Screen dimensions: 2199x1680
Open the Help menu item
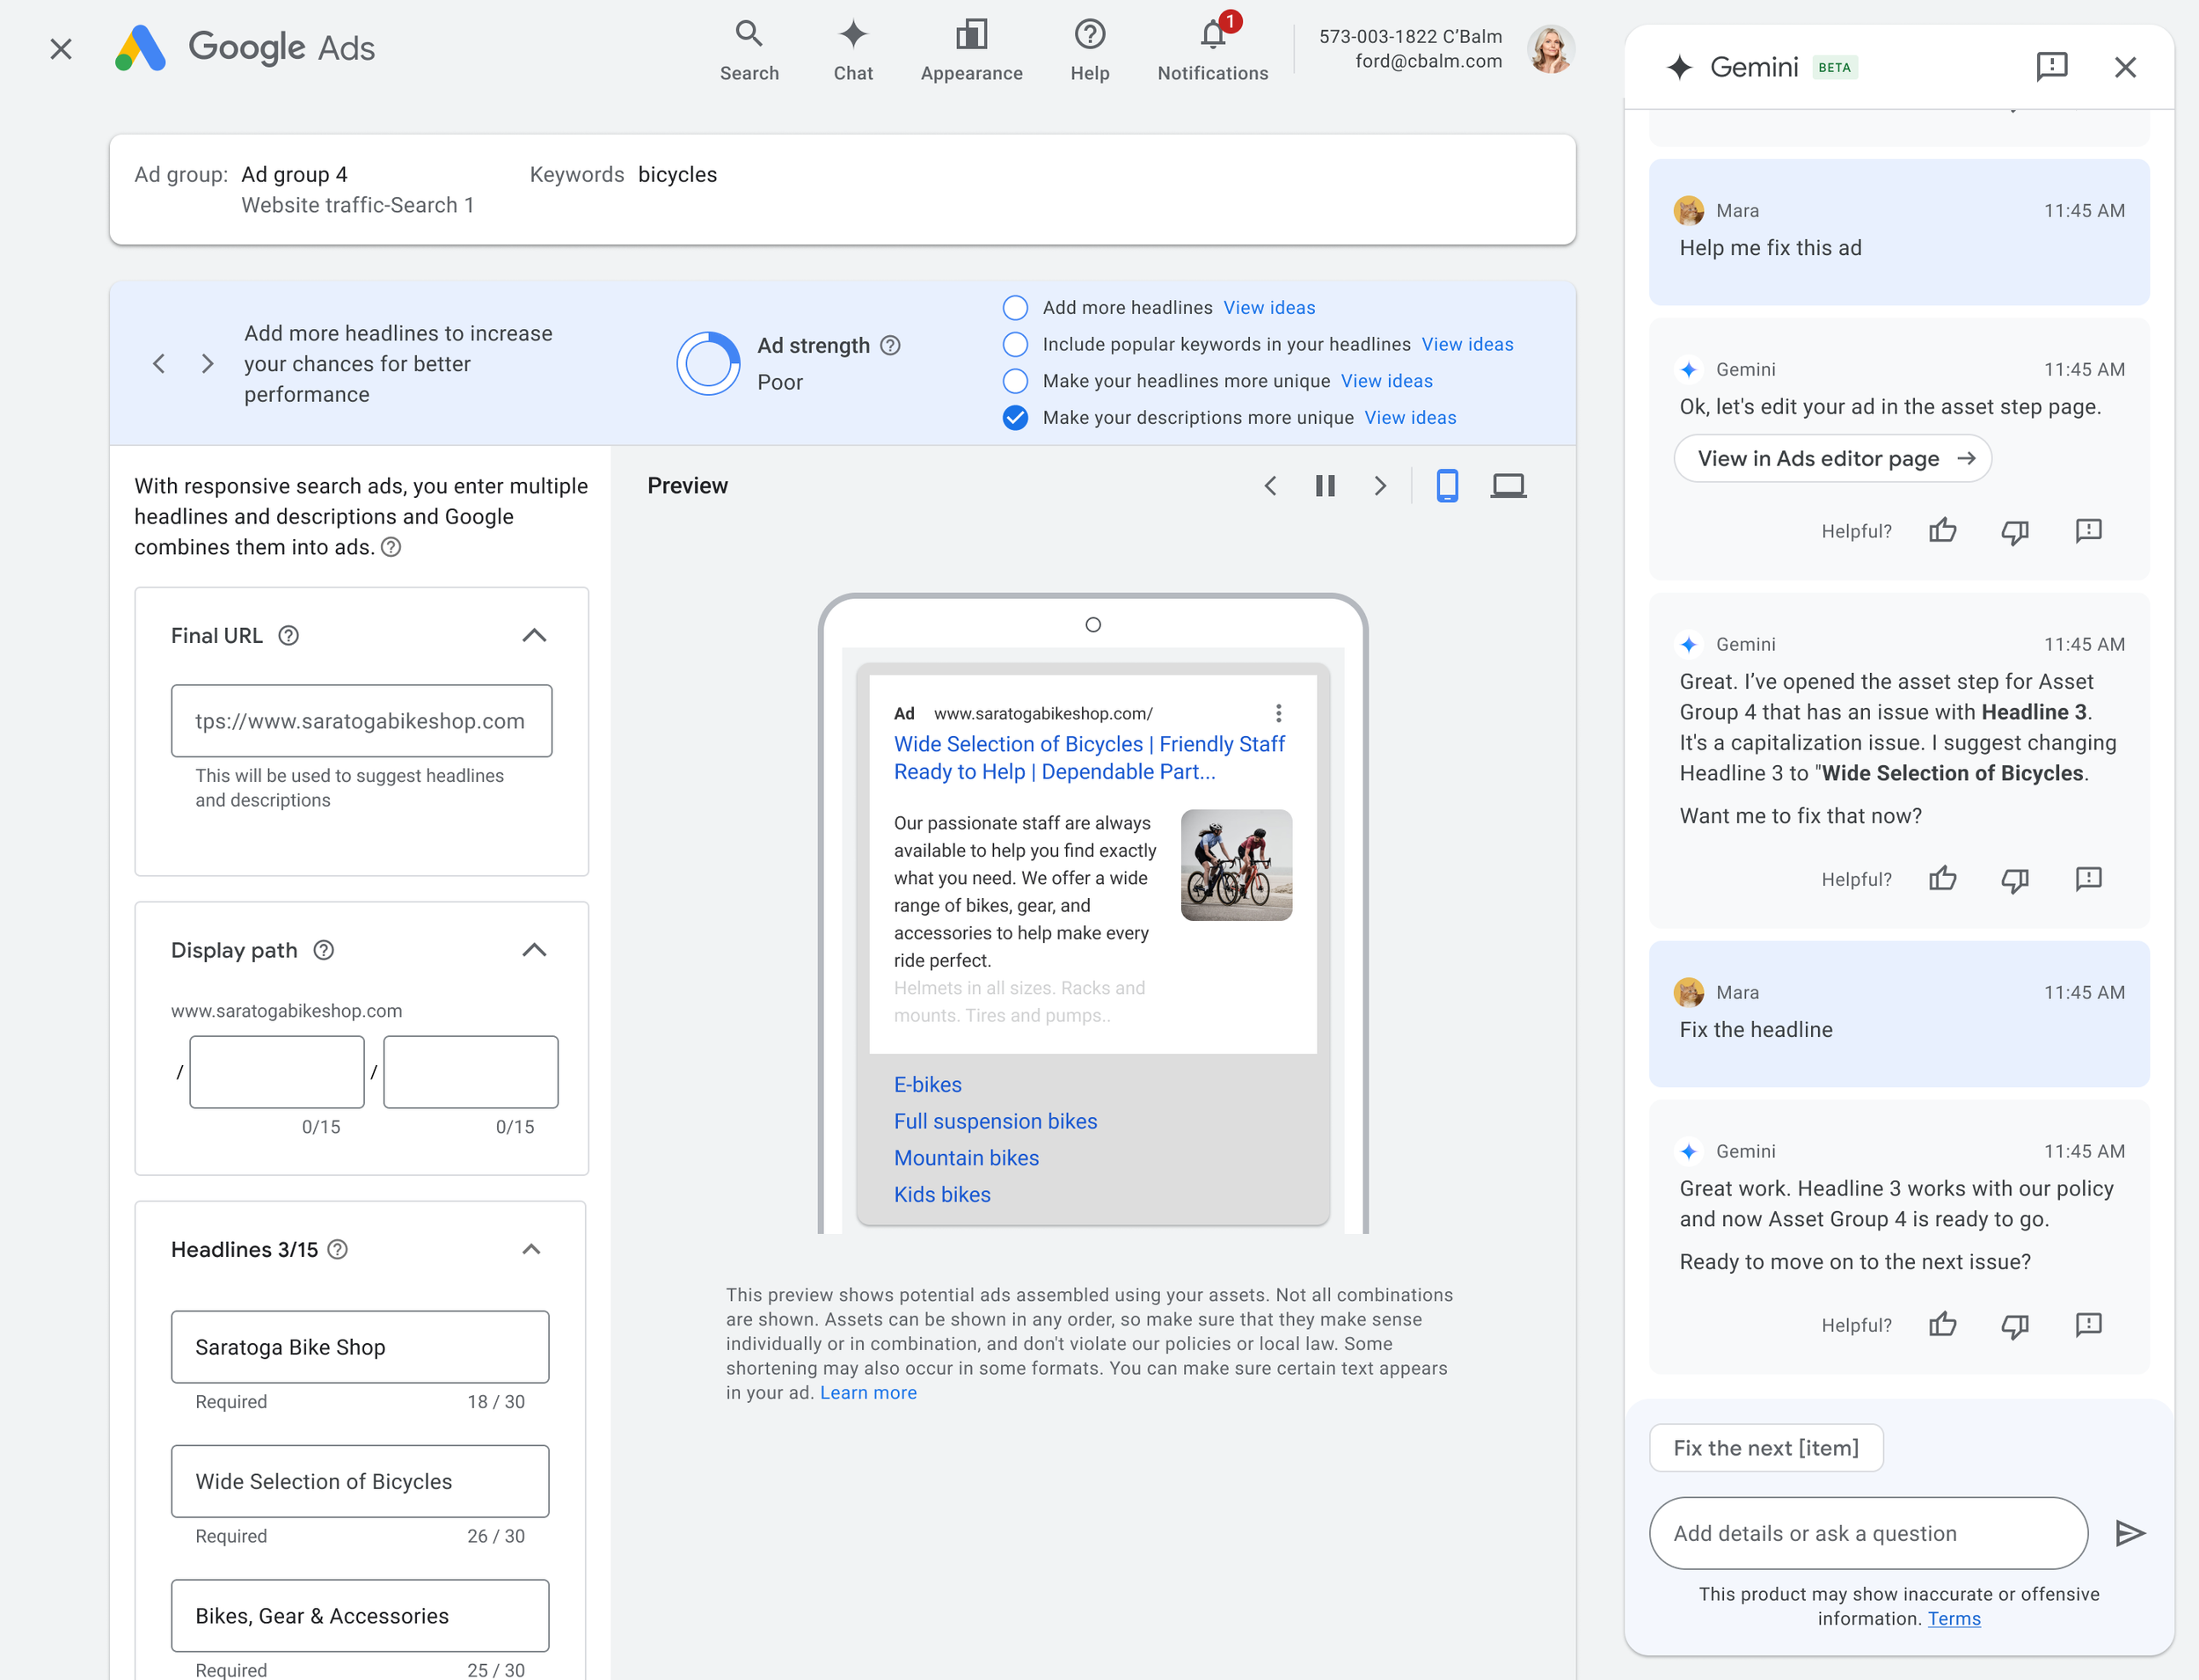(x=1089, y=49)
